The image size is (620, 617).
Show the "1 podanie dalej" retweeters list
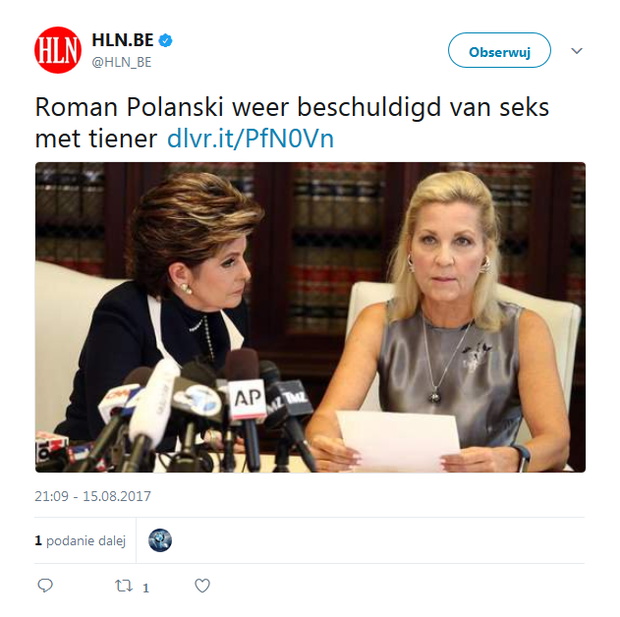(80, 540)
